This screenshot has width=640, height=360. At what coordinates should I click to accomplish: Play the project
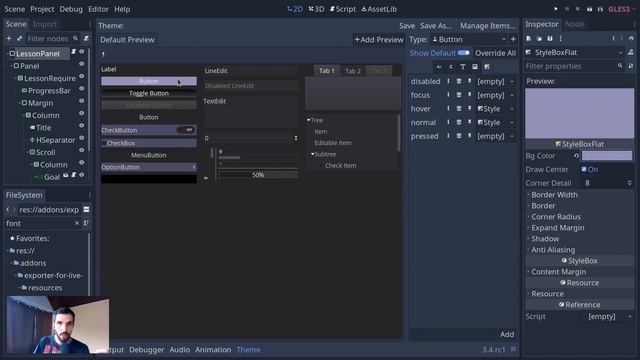556,9
